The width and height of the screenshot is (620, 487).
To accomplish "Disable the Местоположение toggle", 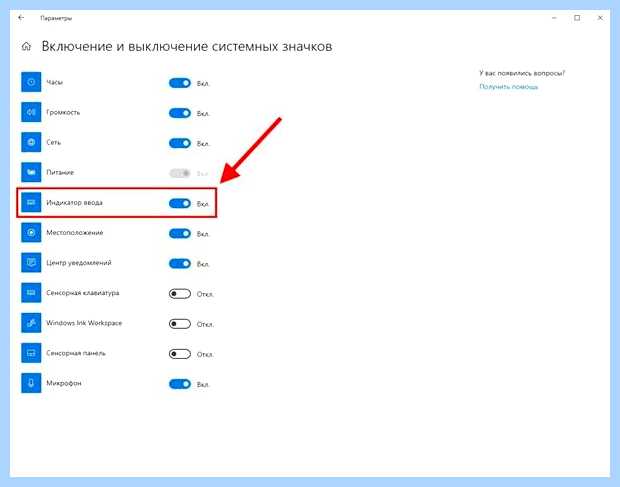I will pyautogui.click(x=180, y=233).
